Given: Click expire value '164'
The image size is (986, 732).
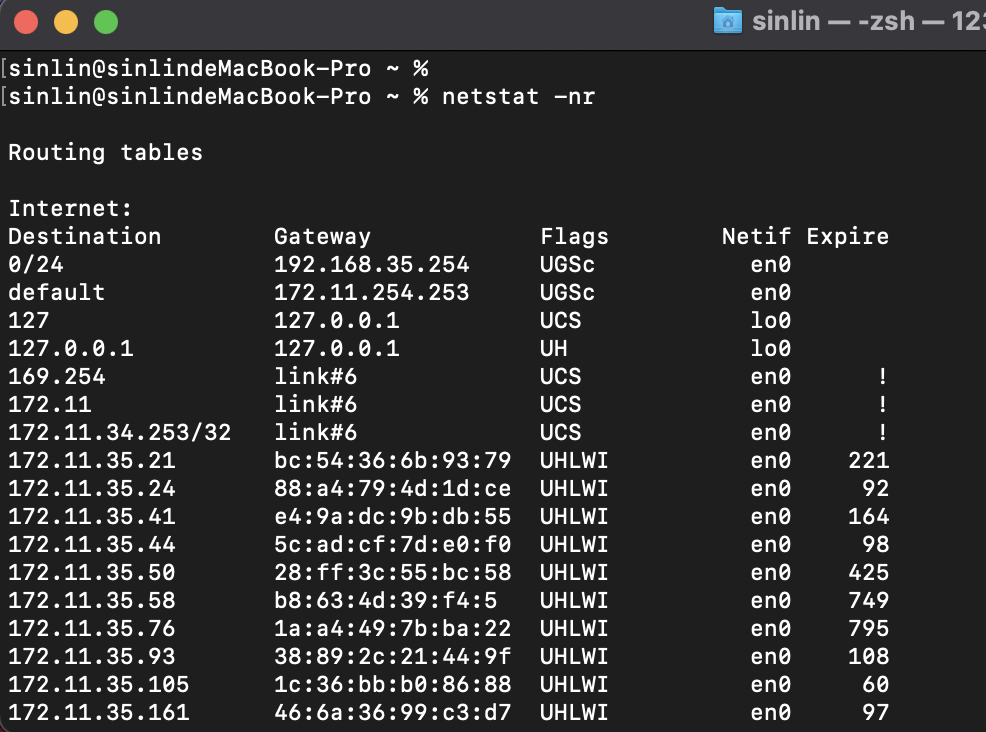Looking at the screenshot, I should click(x=868, y=516).
